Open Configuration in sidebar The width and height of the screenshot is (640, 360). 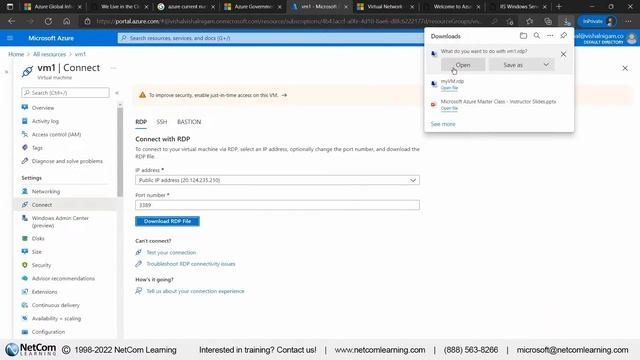(x=48, y=332)
